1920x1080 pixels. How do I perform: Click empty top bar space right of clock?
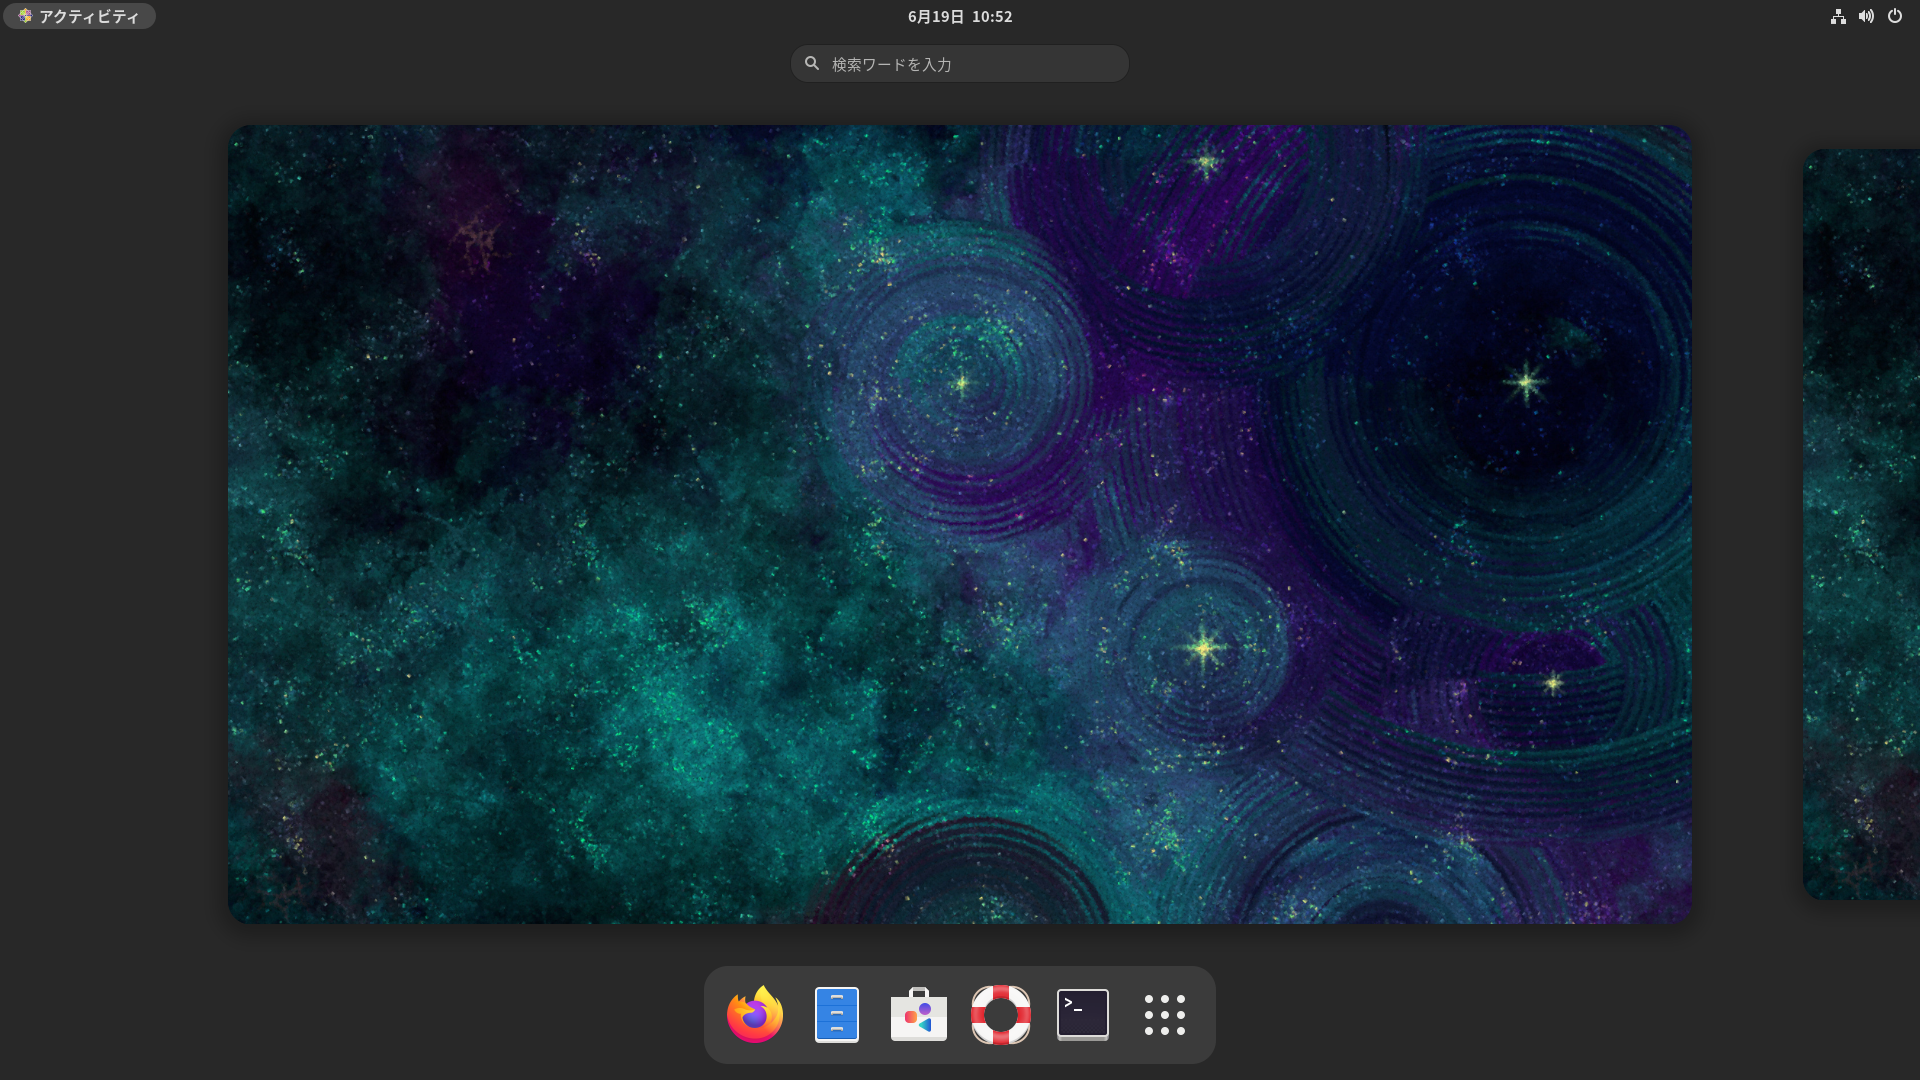coord(1400,16)
